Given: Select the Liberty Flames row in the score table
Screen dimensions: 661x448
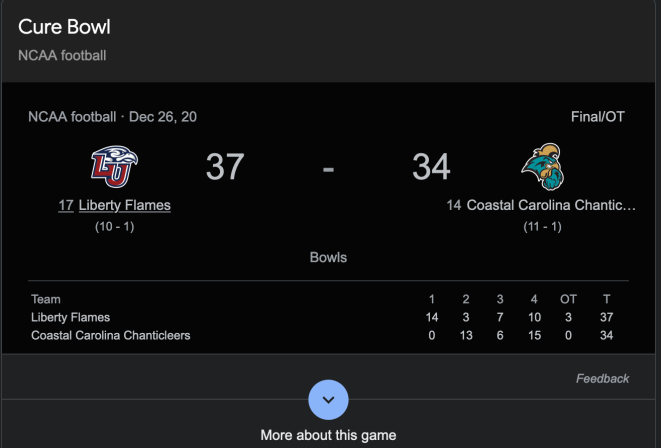Looking at the screenshot, I should tap(71, 317).
